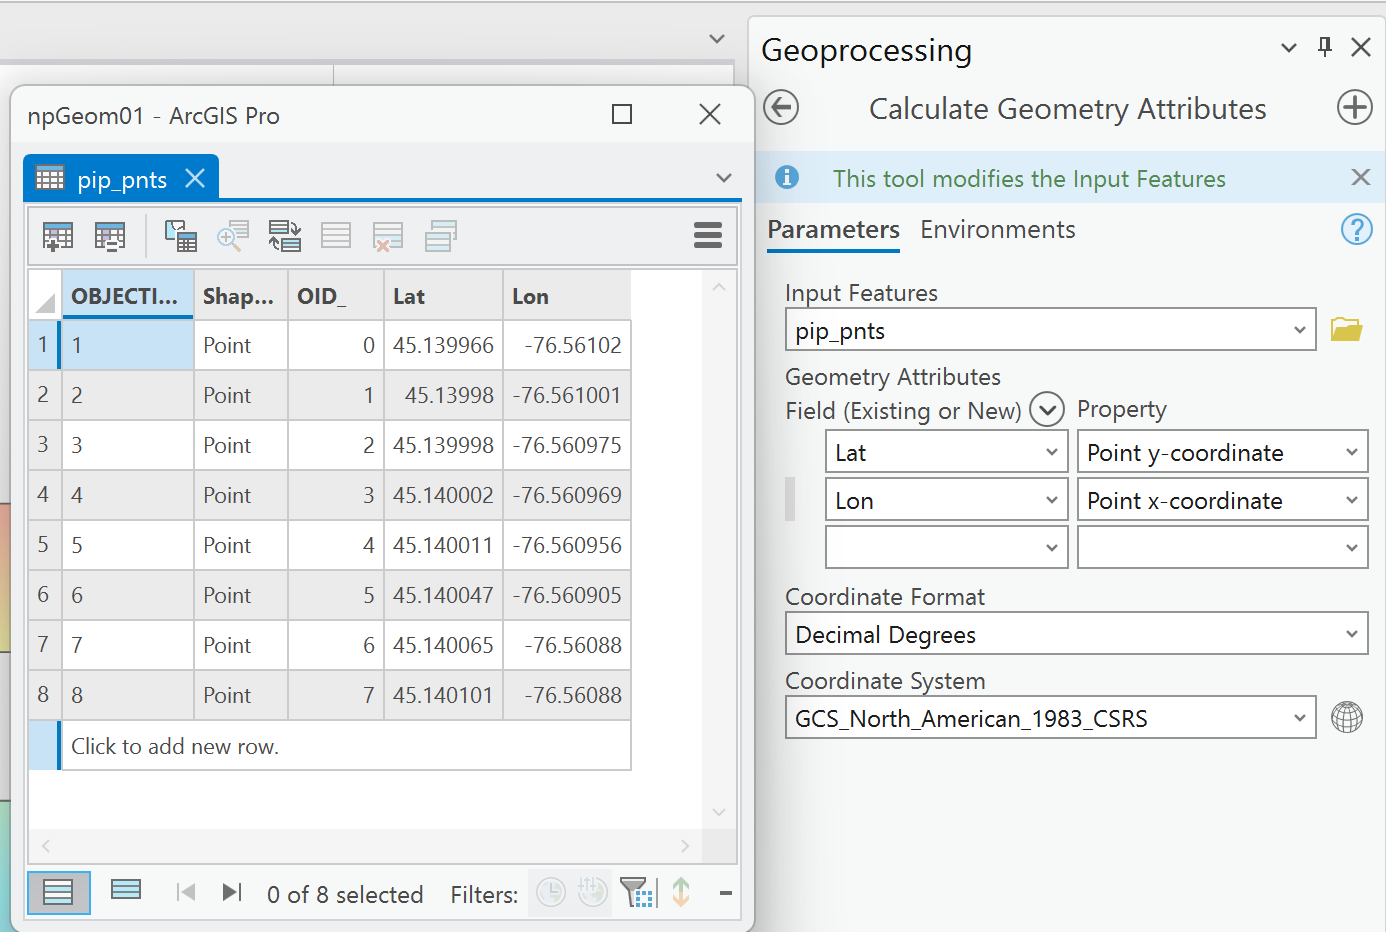Open the Input Features pip_pnts dropdown
Screen dimensions: 1386x932
point(1299,330)
